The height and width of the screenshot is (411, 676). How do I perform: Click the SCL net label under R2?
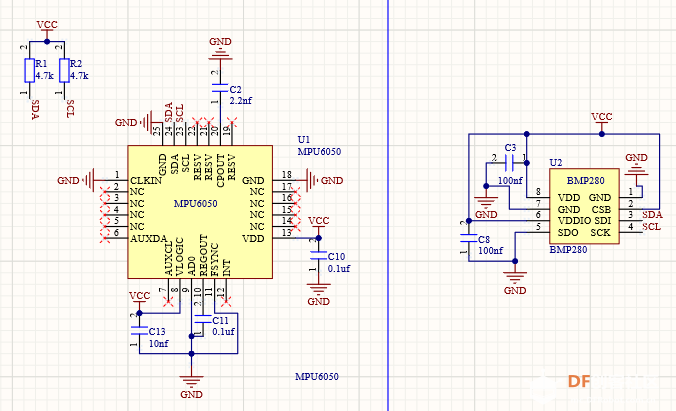point(71,109)
